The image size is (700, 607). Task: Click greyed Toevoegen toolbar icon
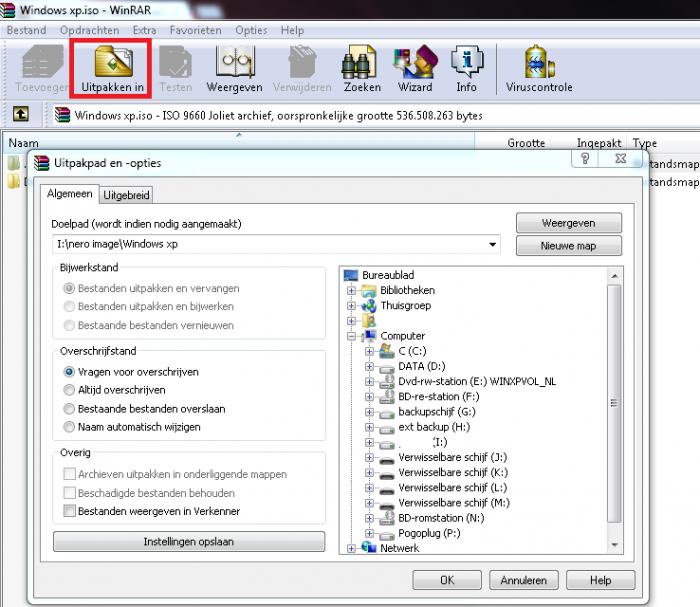tap(42, 62)
